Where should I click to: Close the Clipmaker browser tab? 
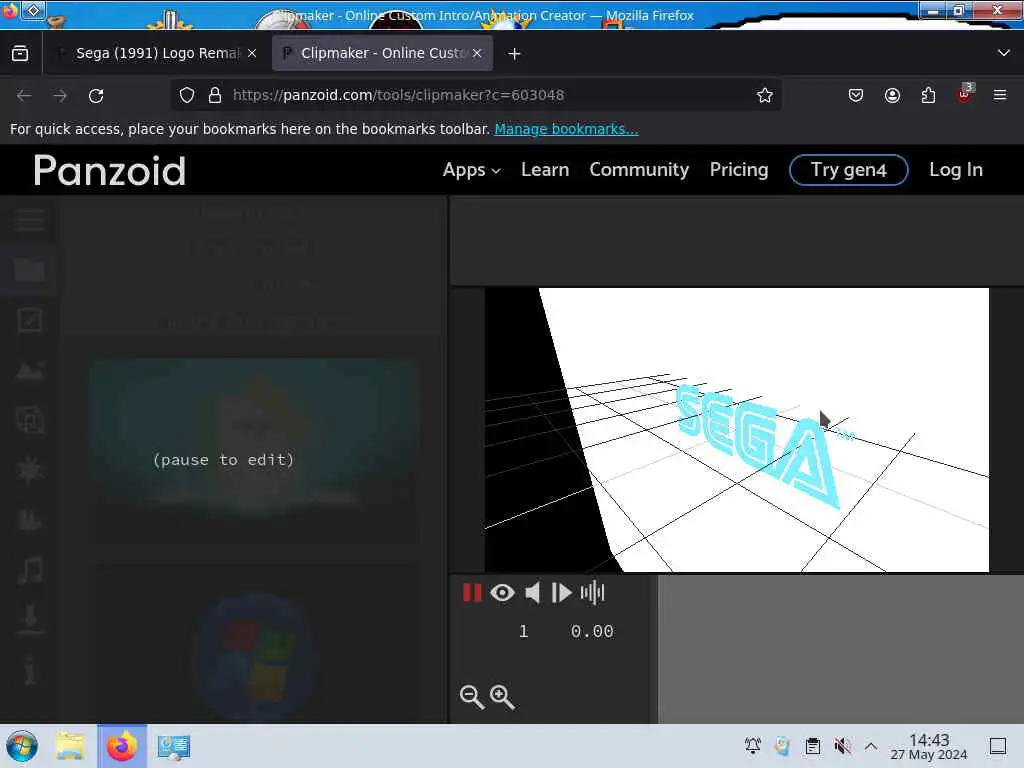(477, 54)
